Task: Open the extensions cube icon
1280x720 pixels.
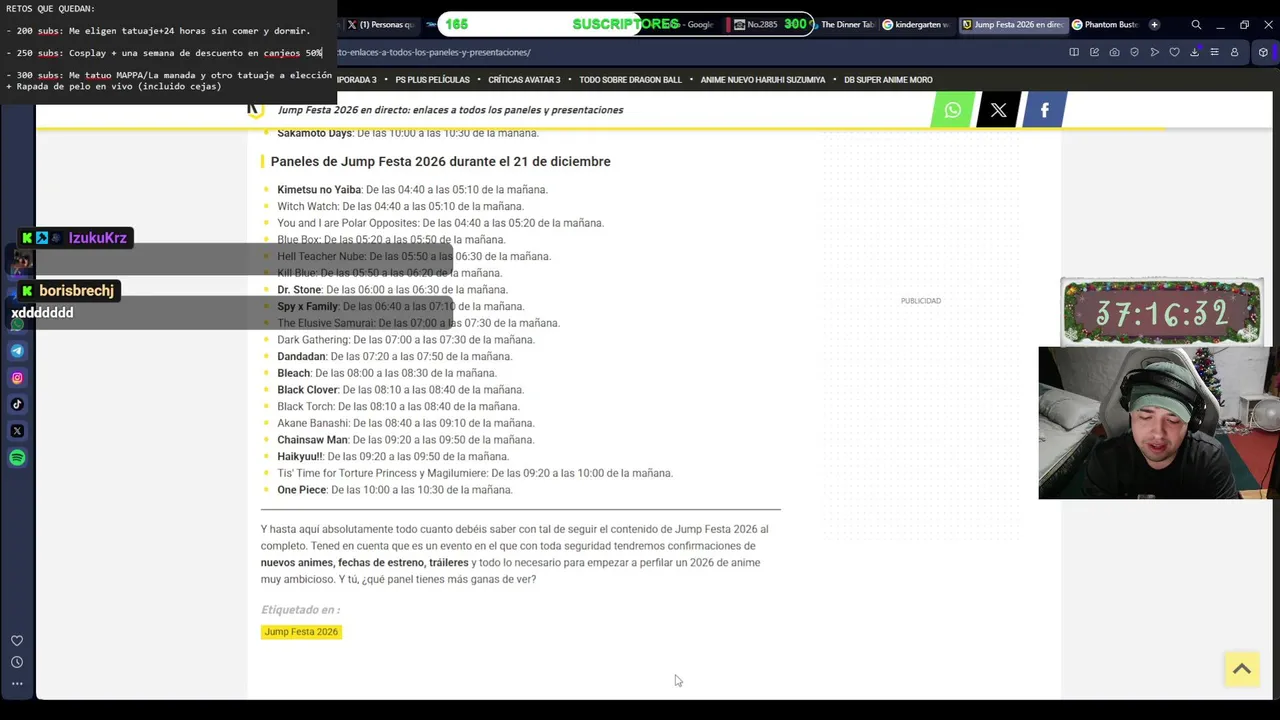Action: (1263, 52)
